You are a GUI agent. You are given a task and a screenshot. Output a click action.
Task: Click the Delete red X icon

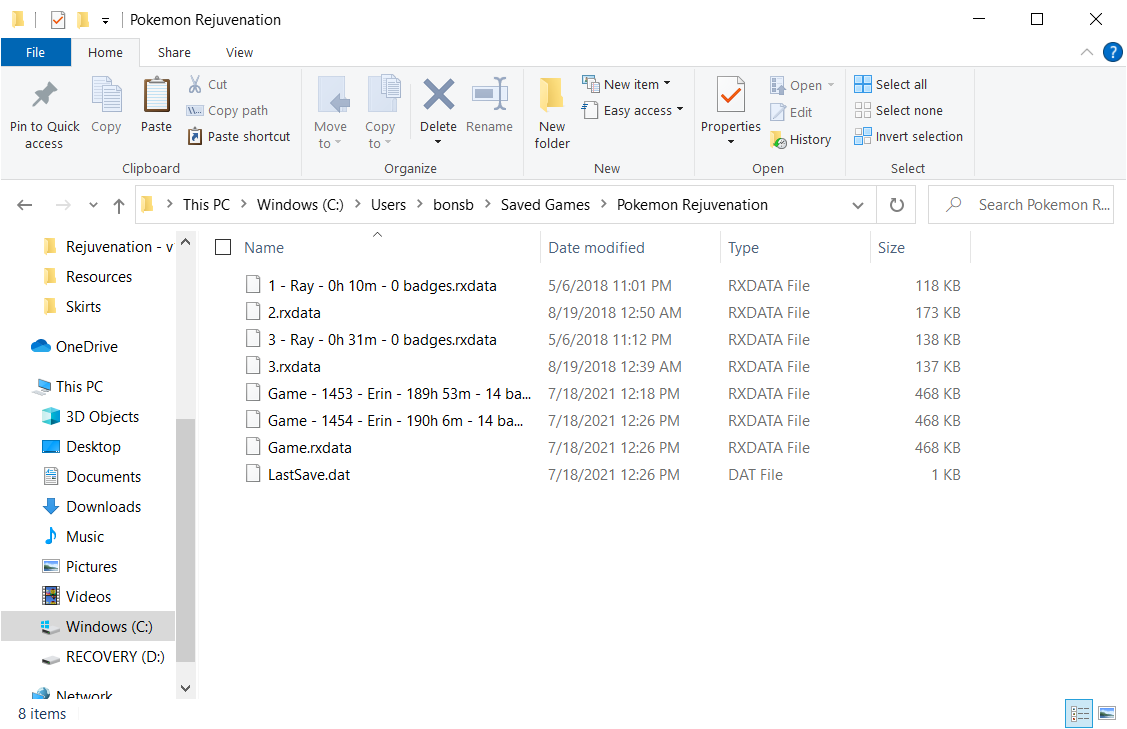click(438, 94)
